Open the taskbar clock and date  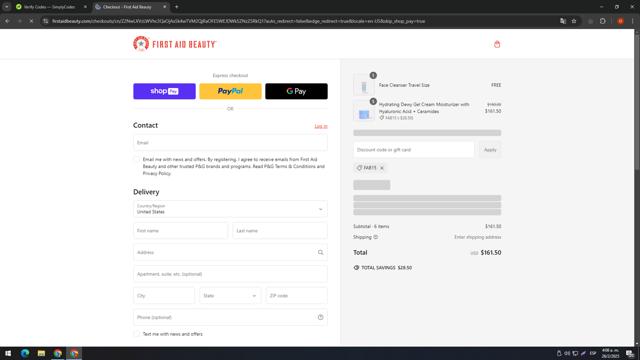pyautogui.click(x=610, y=353)
